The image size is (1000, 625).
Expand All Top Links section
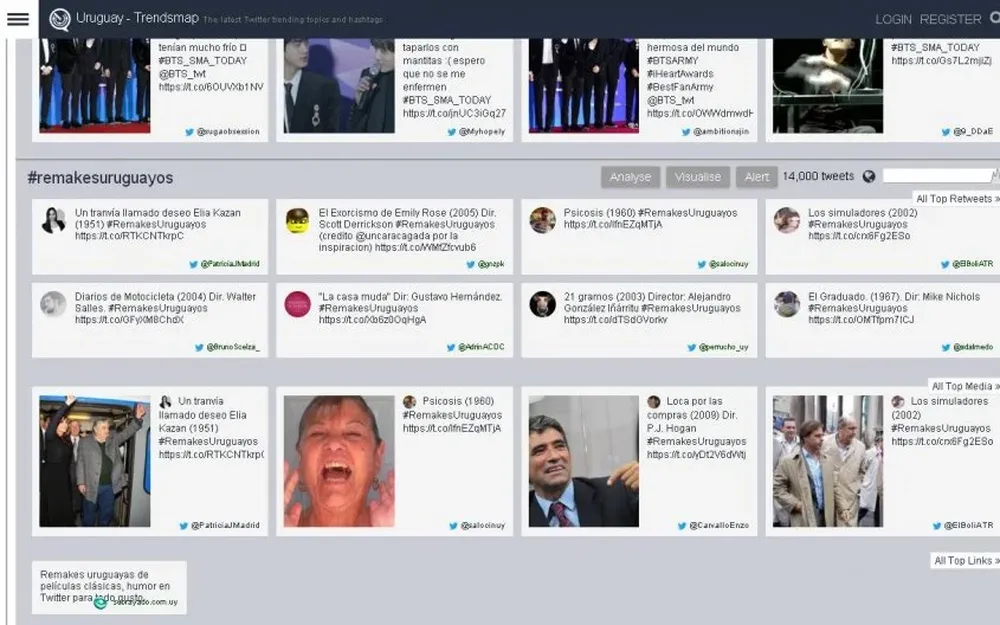965,561
